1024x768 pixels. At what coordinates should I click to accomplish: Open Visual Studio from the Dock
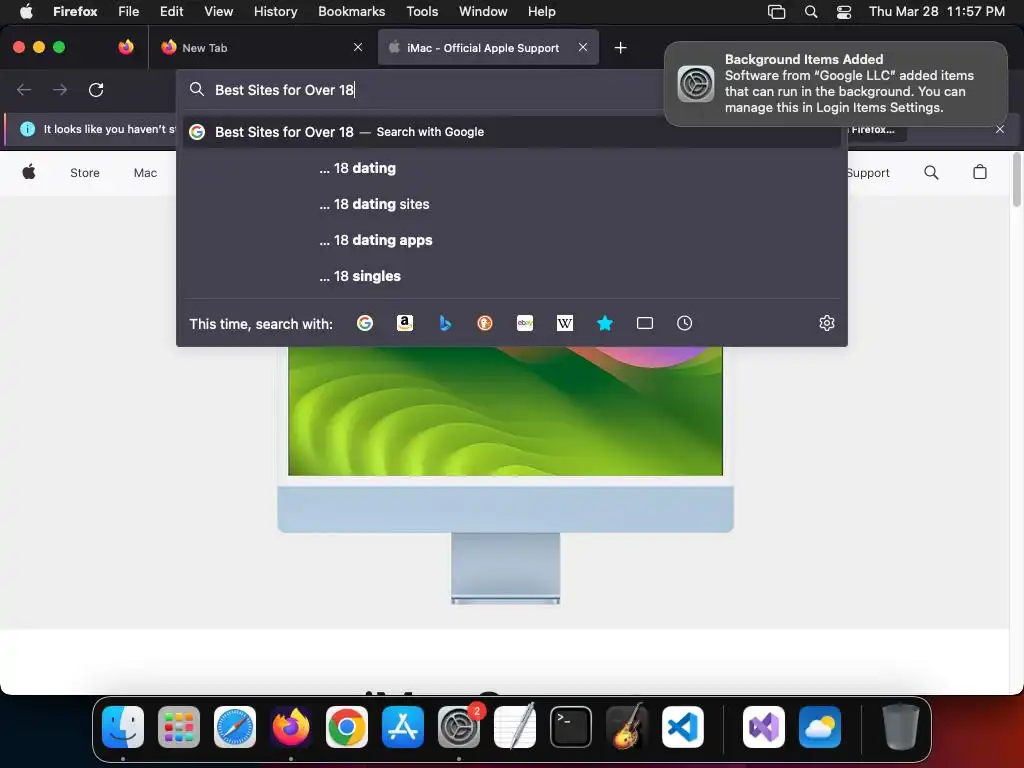[764, 727]
